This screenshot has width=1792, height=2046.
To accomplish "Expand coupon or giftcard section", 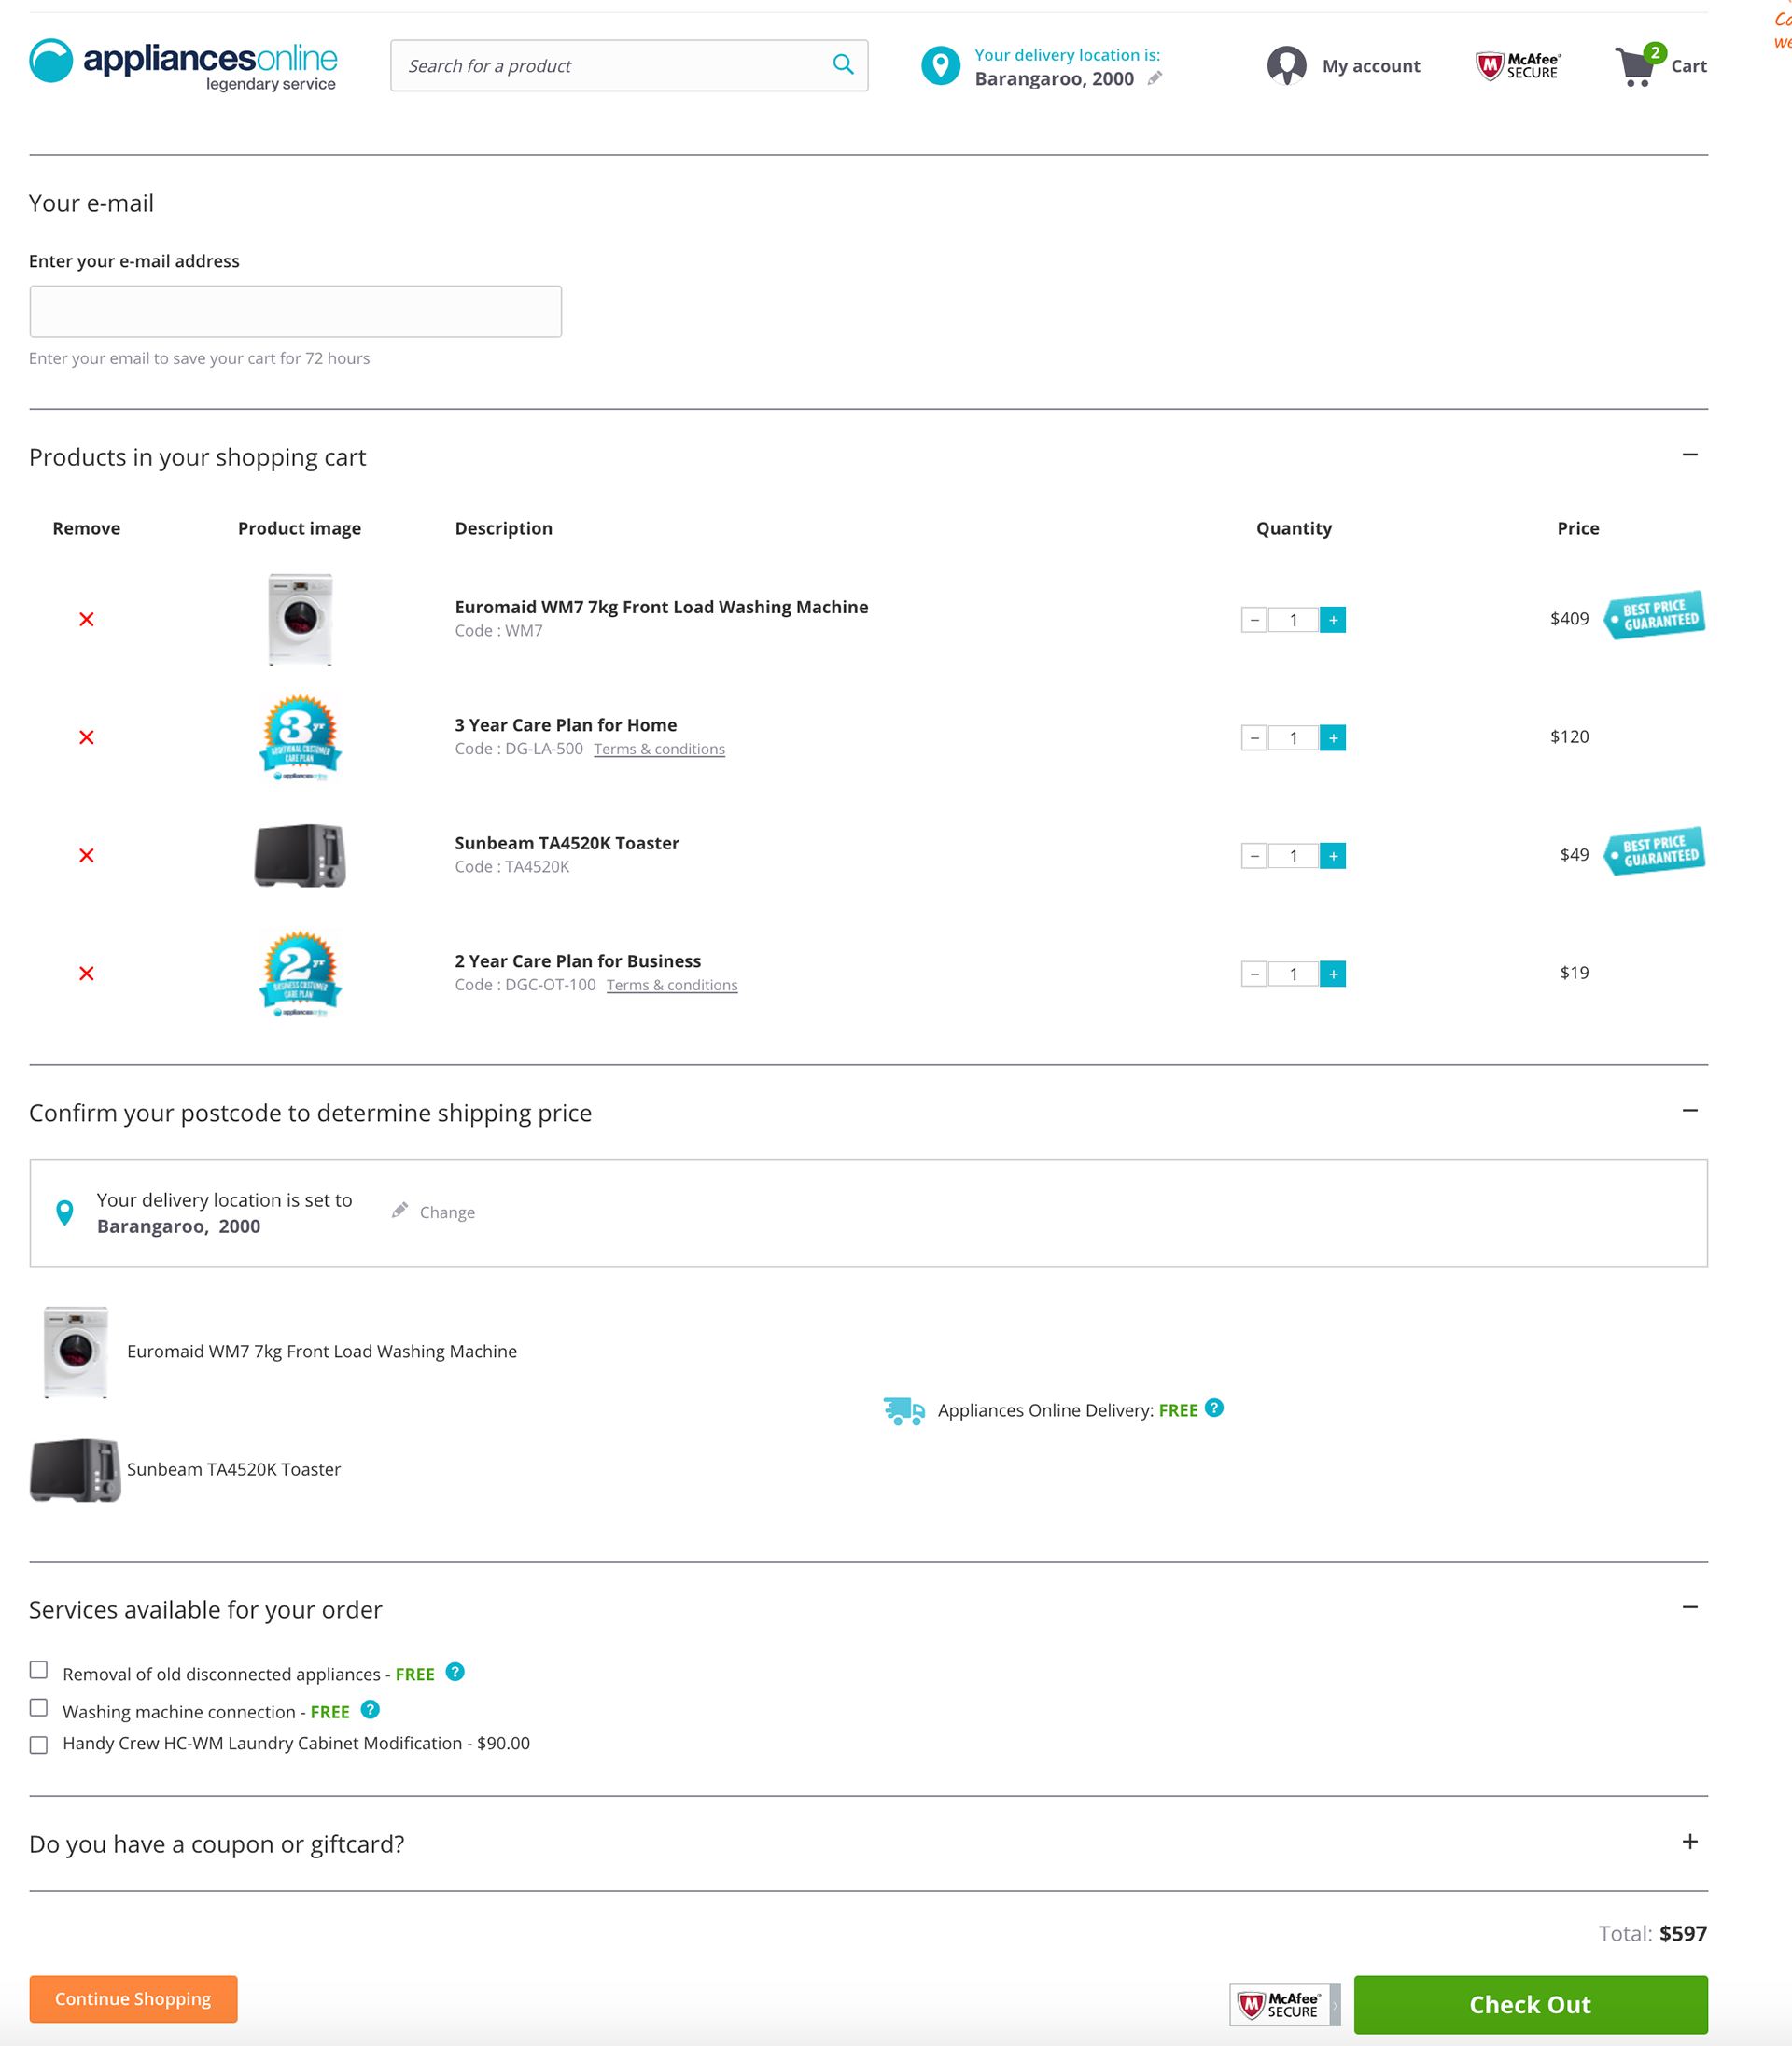I will (x=1690, y=1842).
